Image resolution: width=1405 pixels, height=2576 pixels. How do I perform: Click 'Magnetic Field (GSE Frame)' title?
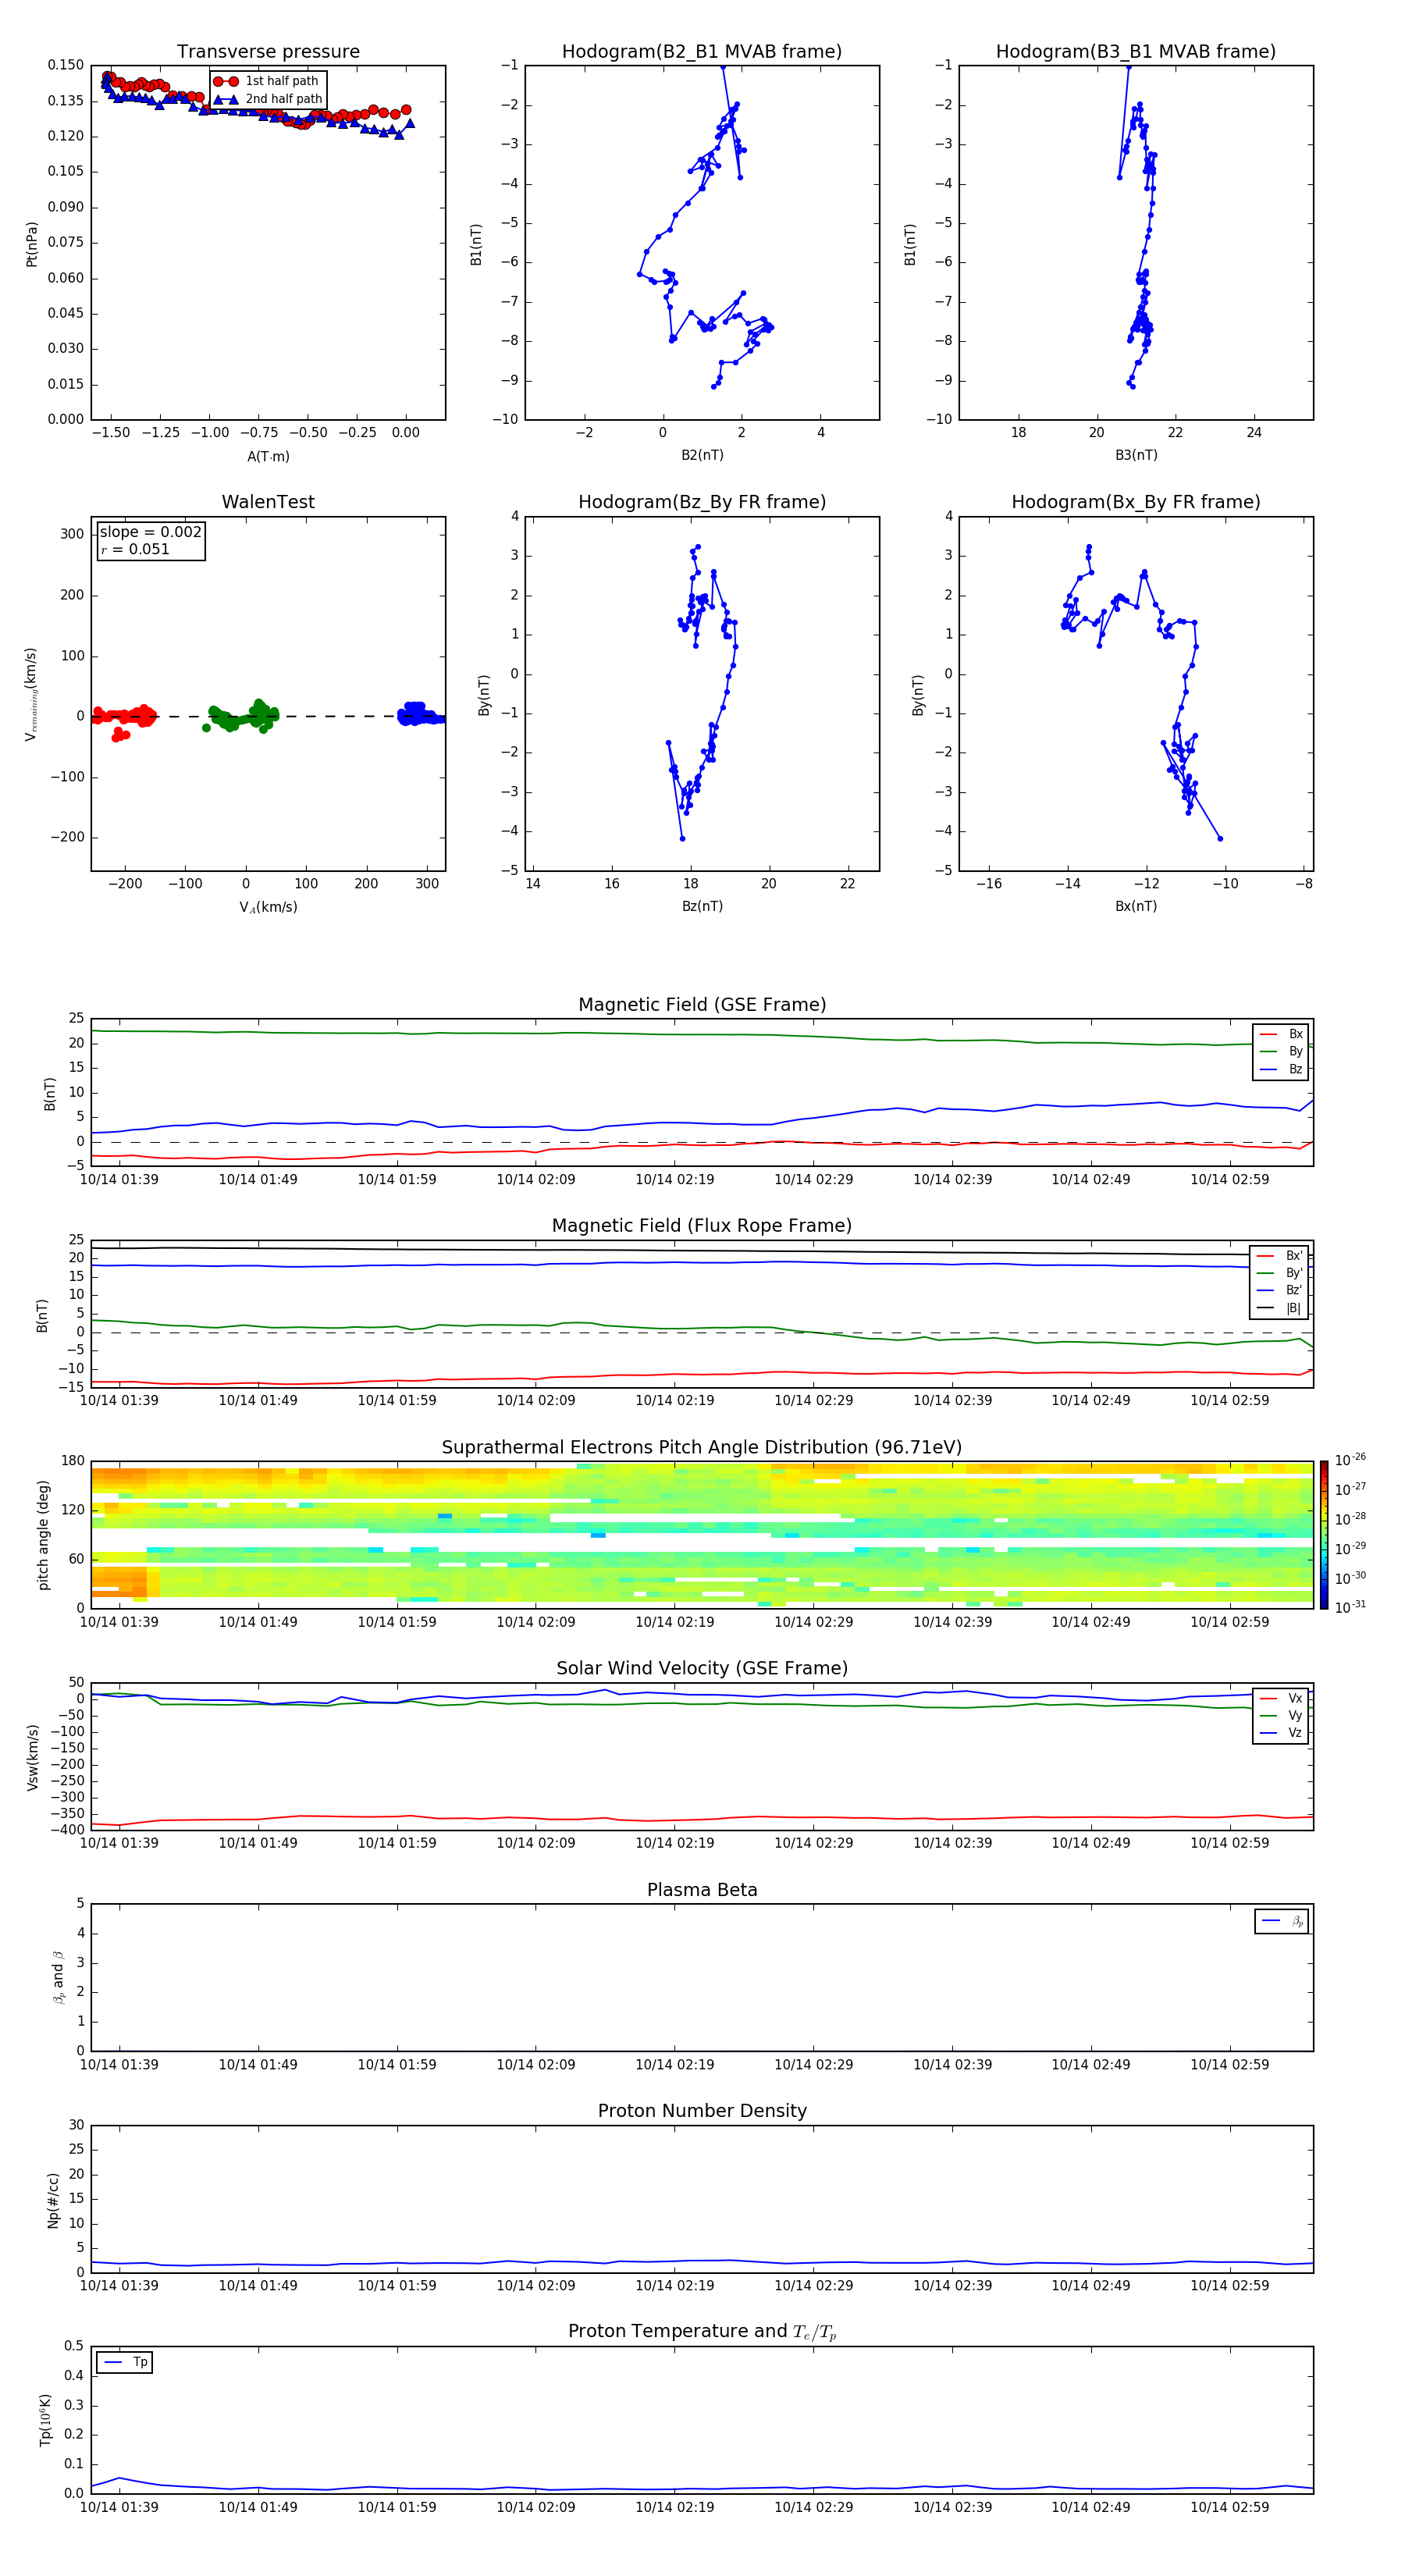click(702, 1005)
